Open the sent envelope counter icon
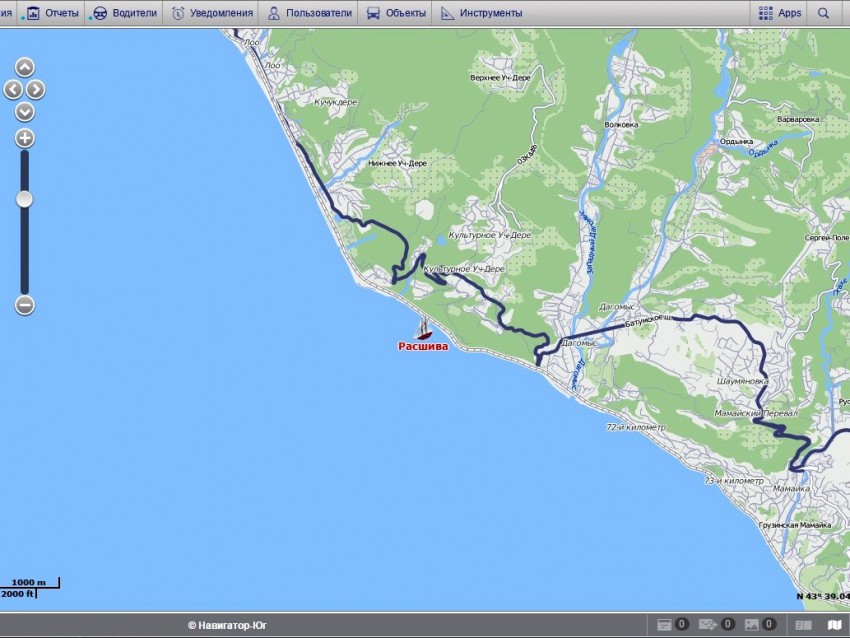The width and height of the screenshot is (850, 638). coord(708,625)
